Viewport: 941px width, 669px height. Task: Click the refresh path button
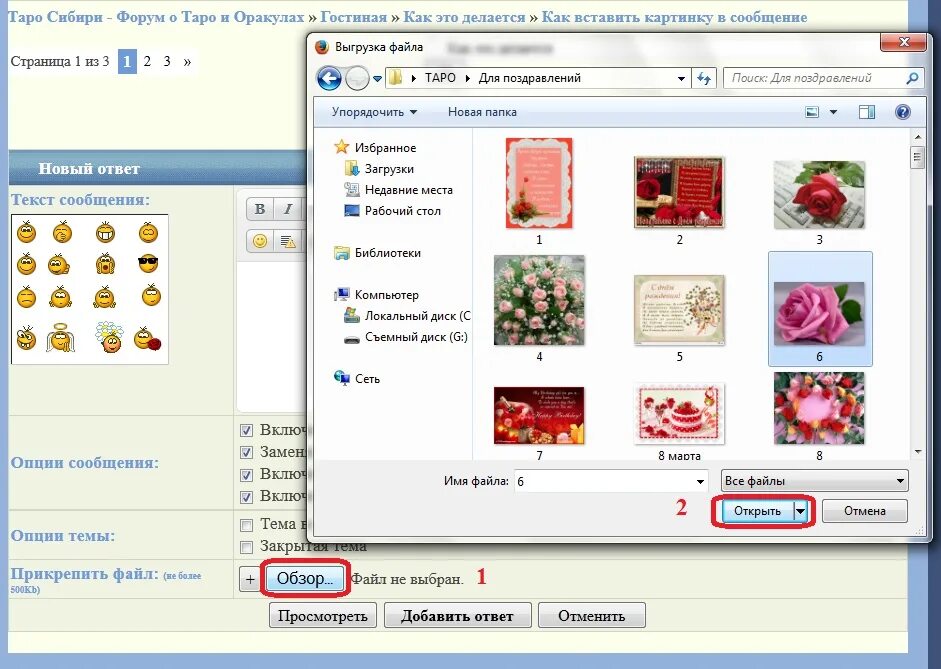pyautogui.click(x=704, y=78)
